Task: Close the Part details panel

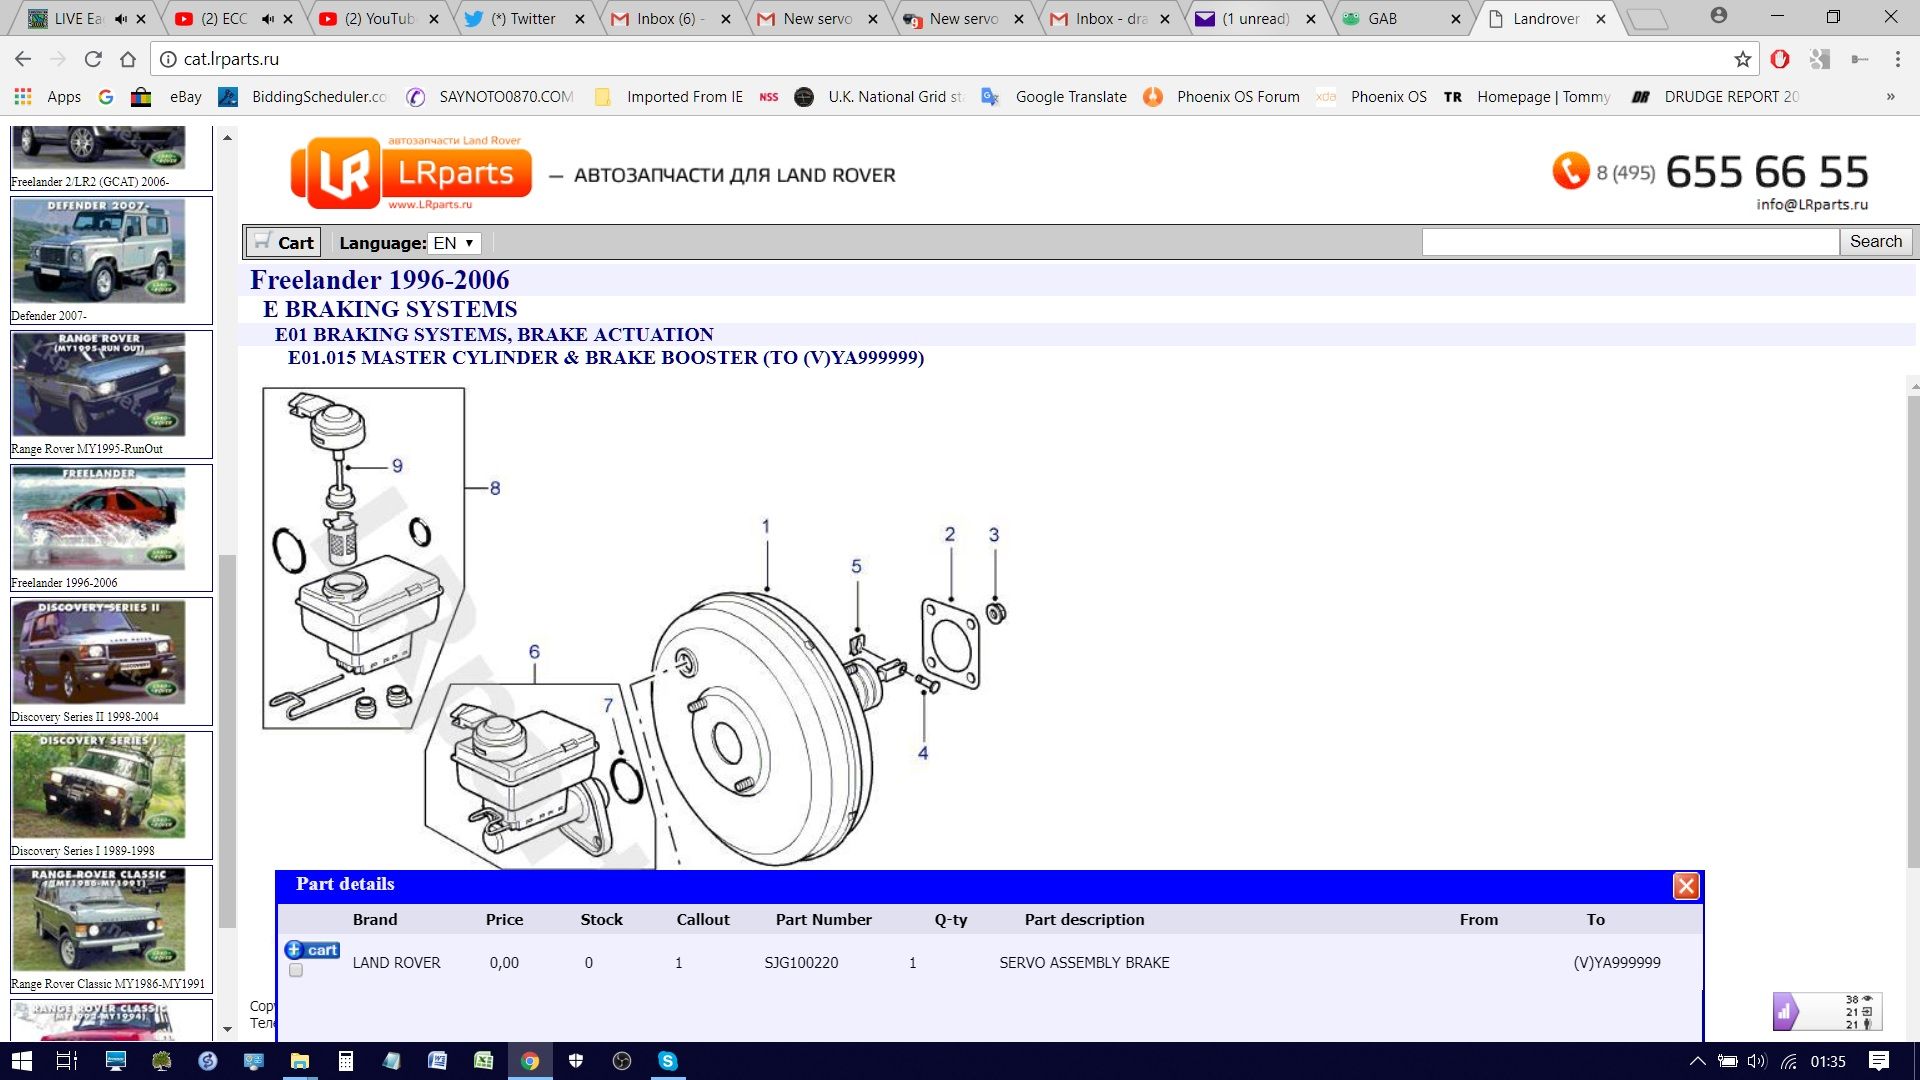Action: [x=1686, y=886]
